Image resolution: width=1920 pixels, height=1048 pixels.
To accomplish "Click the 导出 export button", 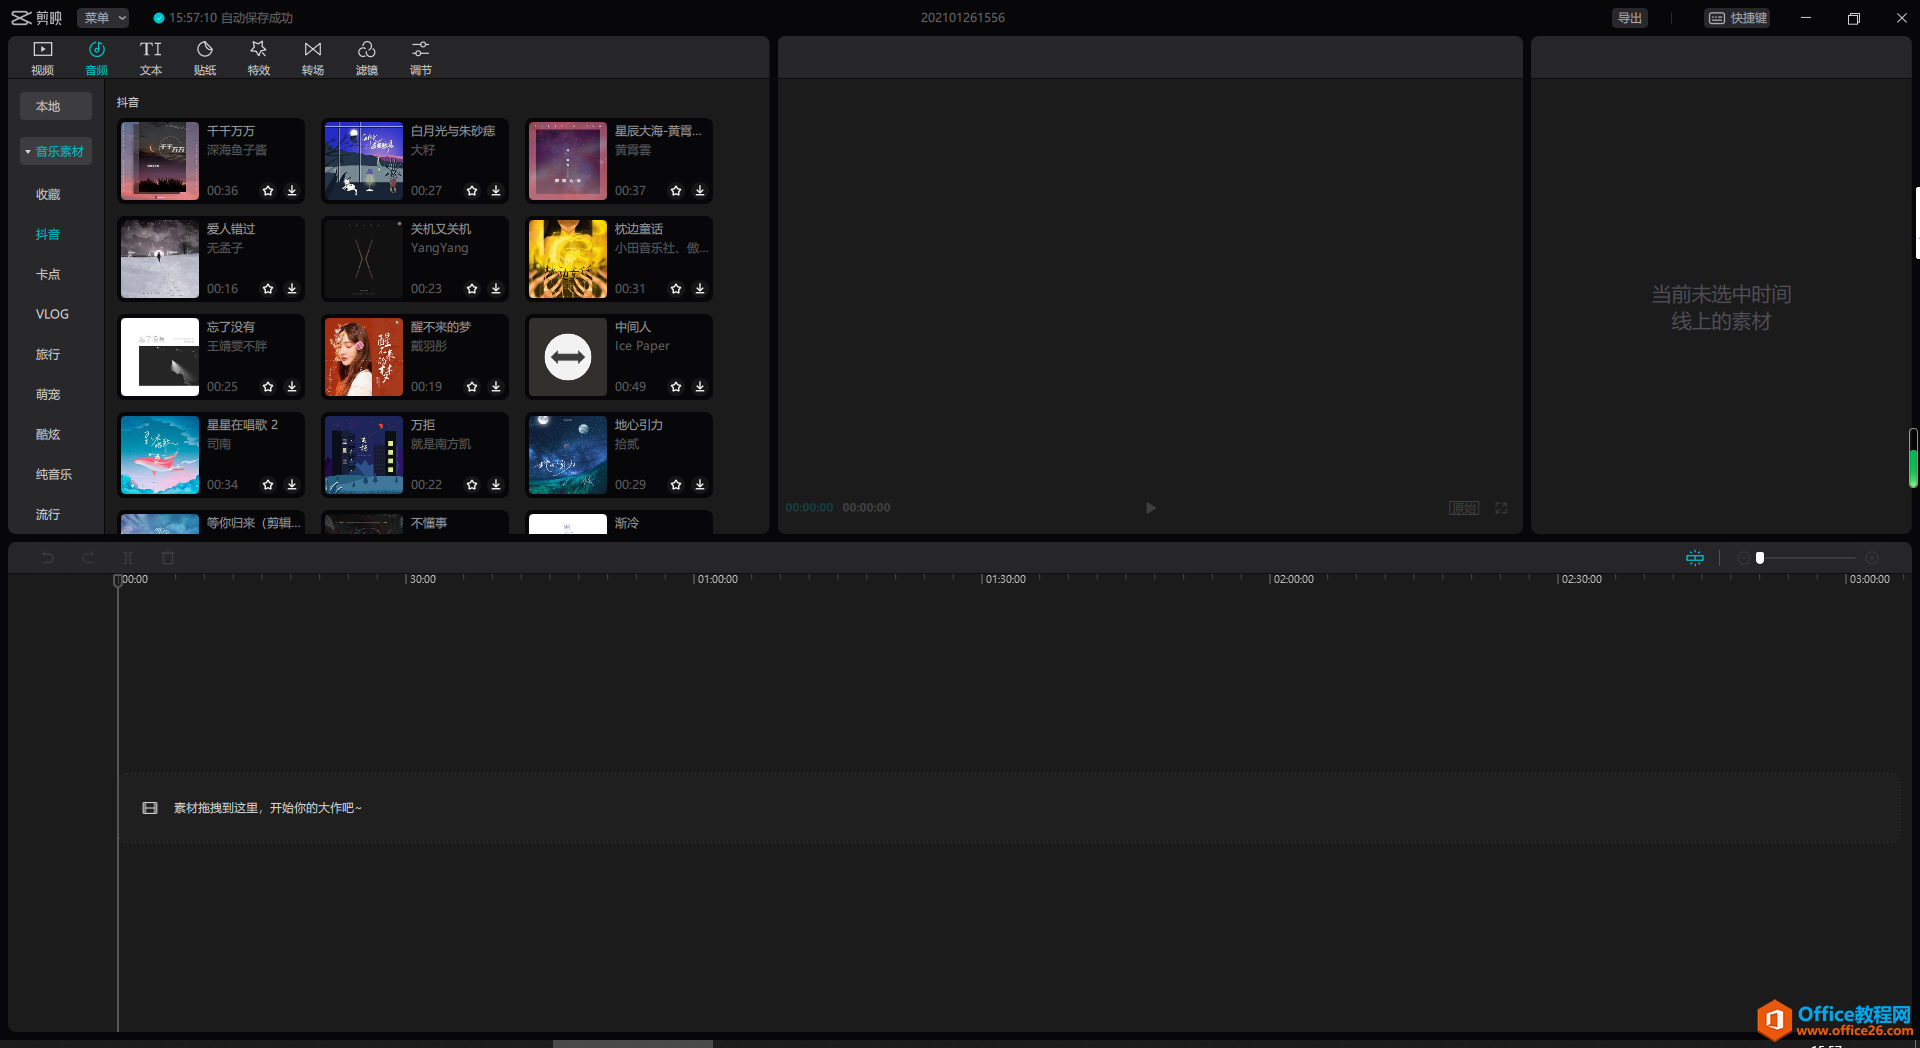I will coord(1630,18).
